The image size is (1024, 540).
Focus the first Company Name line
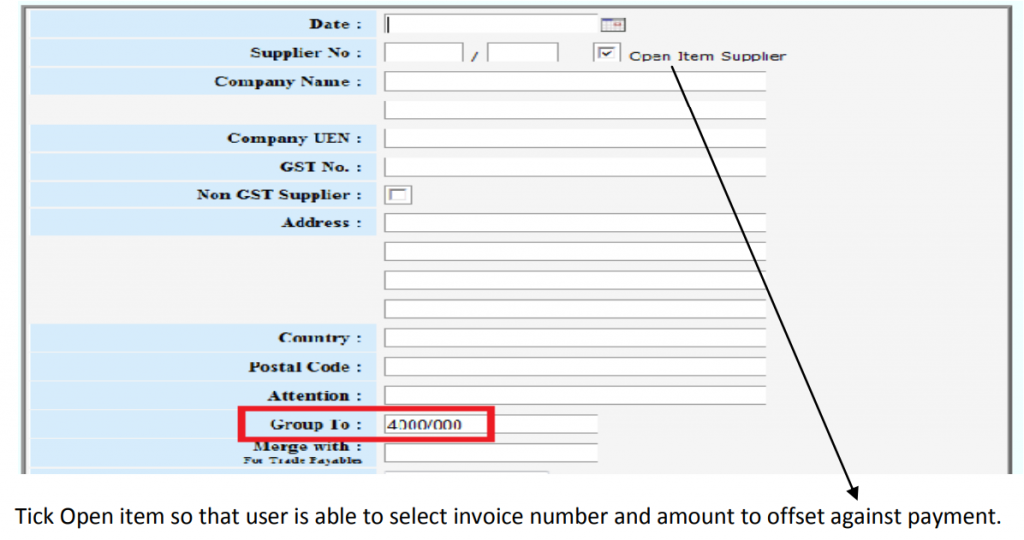tap(575, 82)
